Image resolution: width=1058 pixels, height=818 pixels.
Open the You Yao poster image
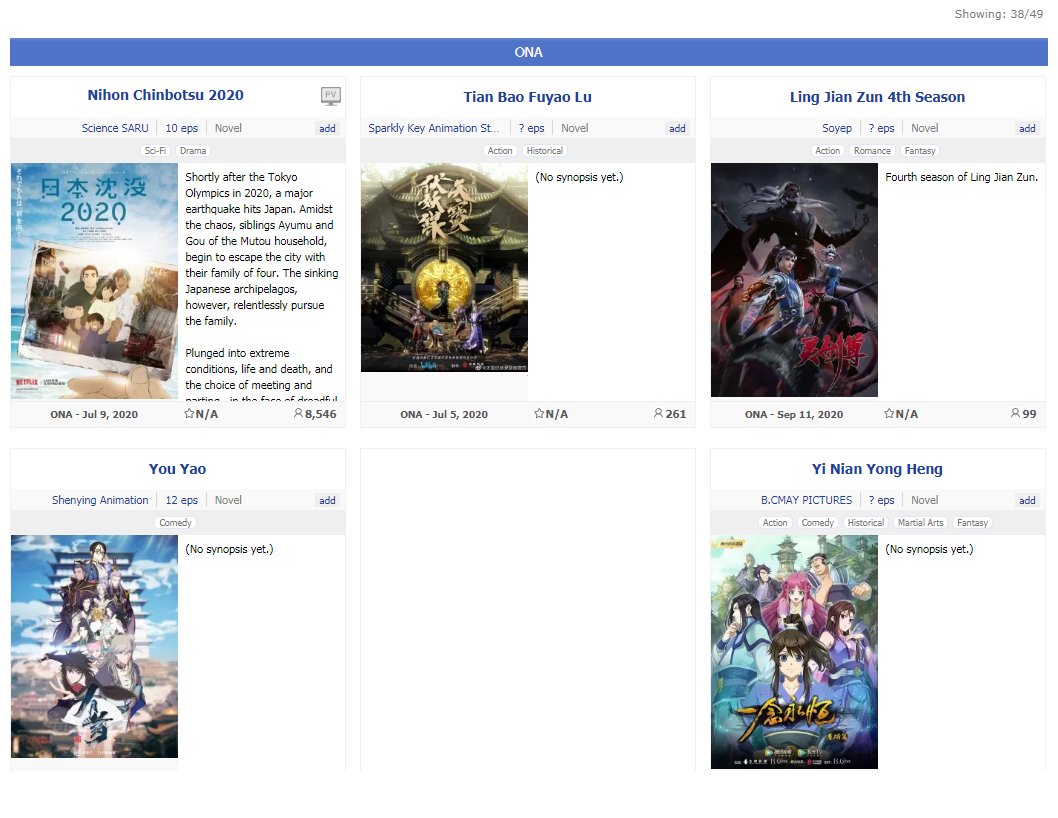coord(94,647)
